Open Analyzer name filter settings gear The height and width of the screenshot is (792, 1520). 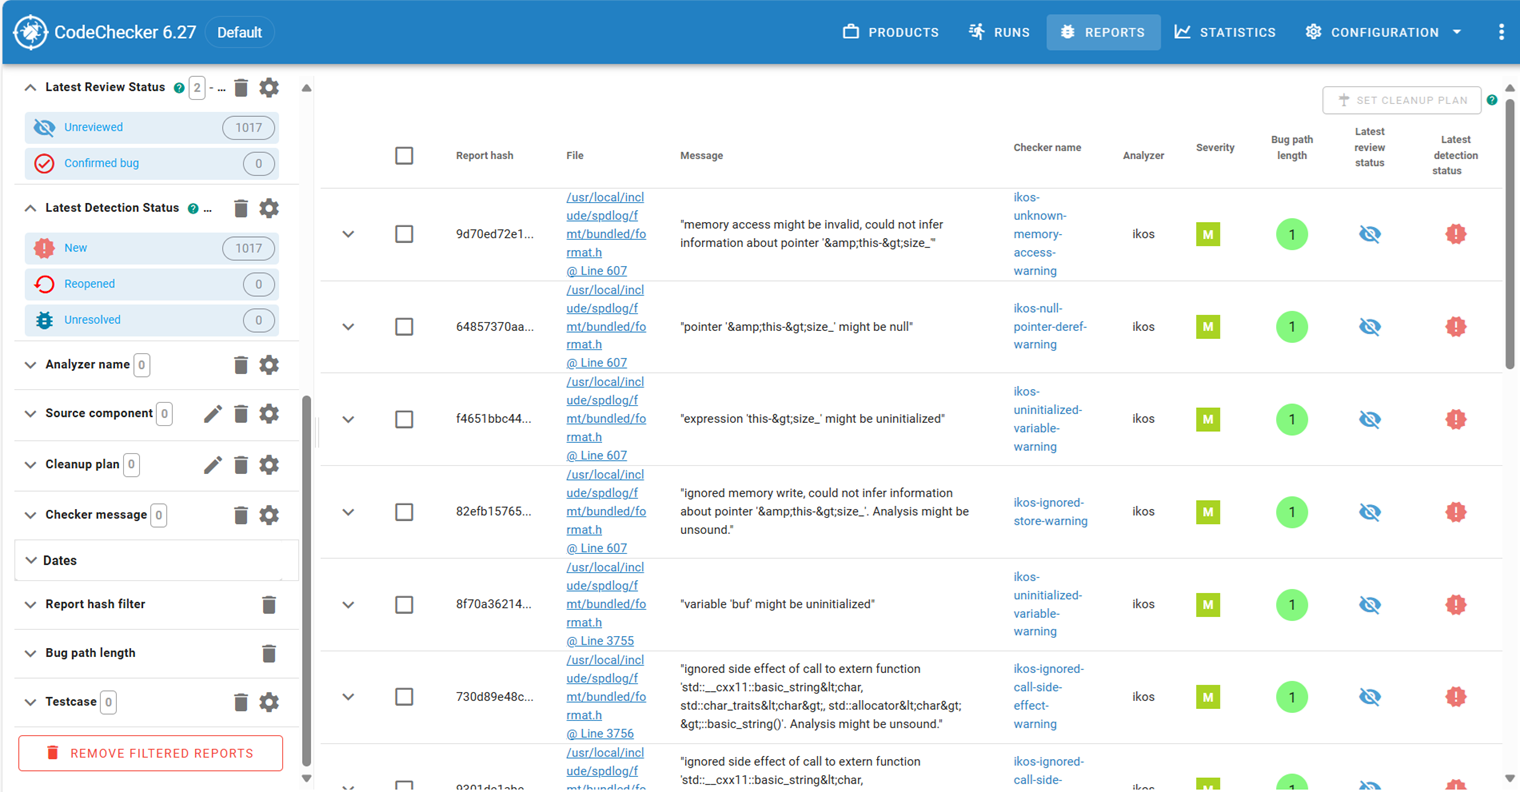269,365
